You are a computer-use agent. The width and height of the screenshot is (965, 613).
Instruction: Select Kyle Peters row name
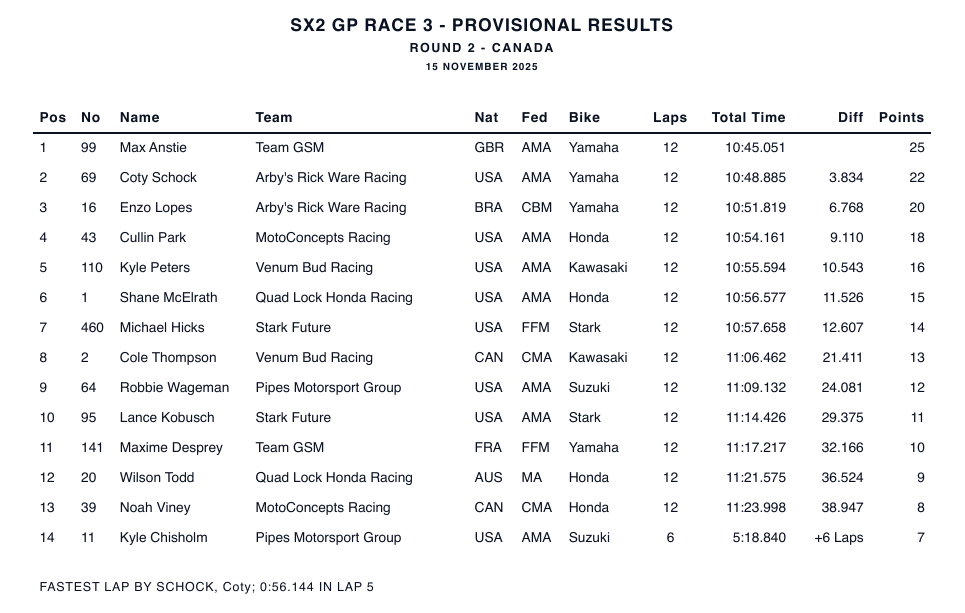click(x=155, y=267)
